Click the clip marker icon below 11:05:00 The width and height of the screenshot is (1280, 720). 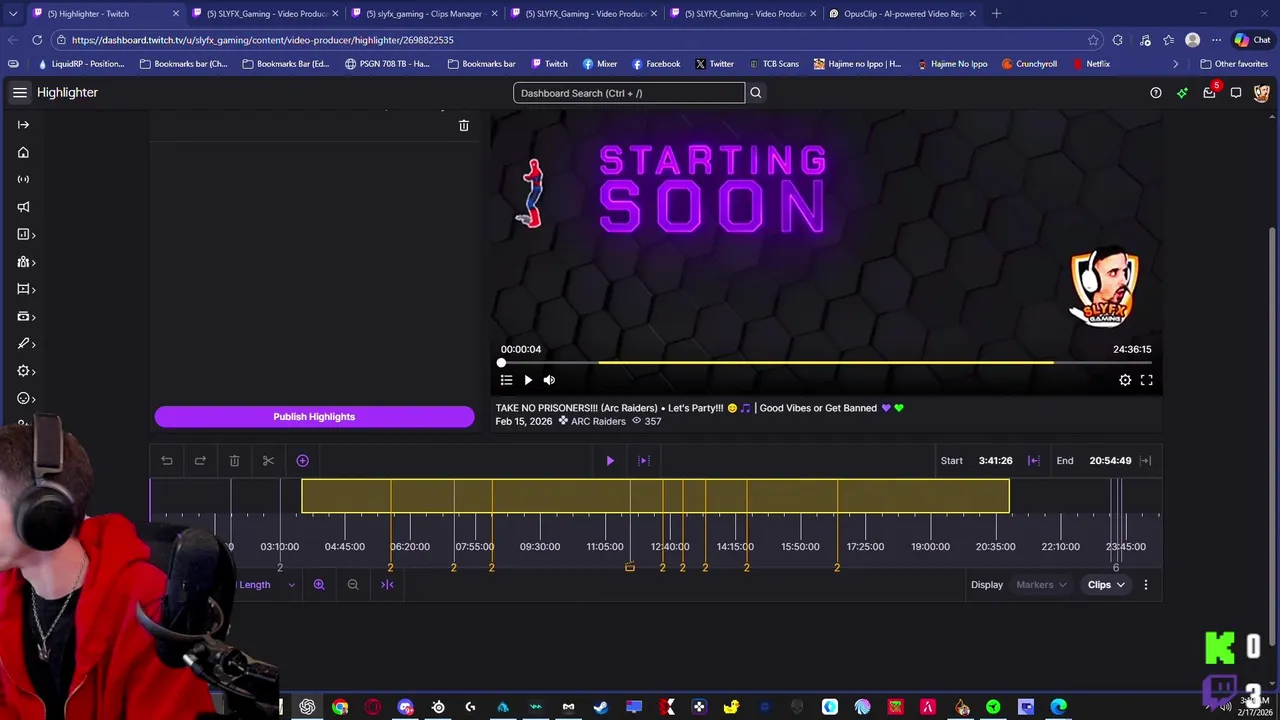point(630,568)
